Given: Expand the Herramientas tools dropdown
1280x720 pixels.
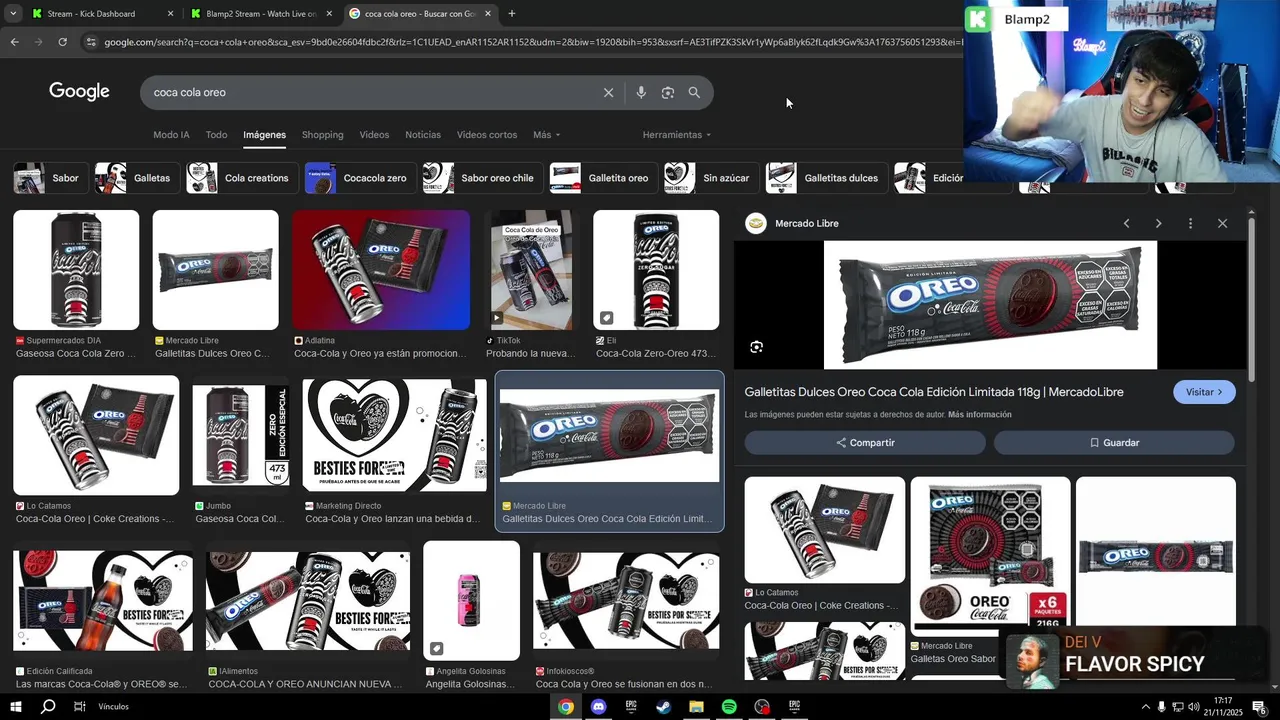Looking at the screenshot, I should 677,135.
